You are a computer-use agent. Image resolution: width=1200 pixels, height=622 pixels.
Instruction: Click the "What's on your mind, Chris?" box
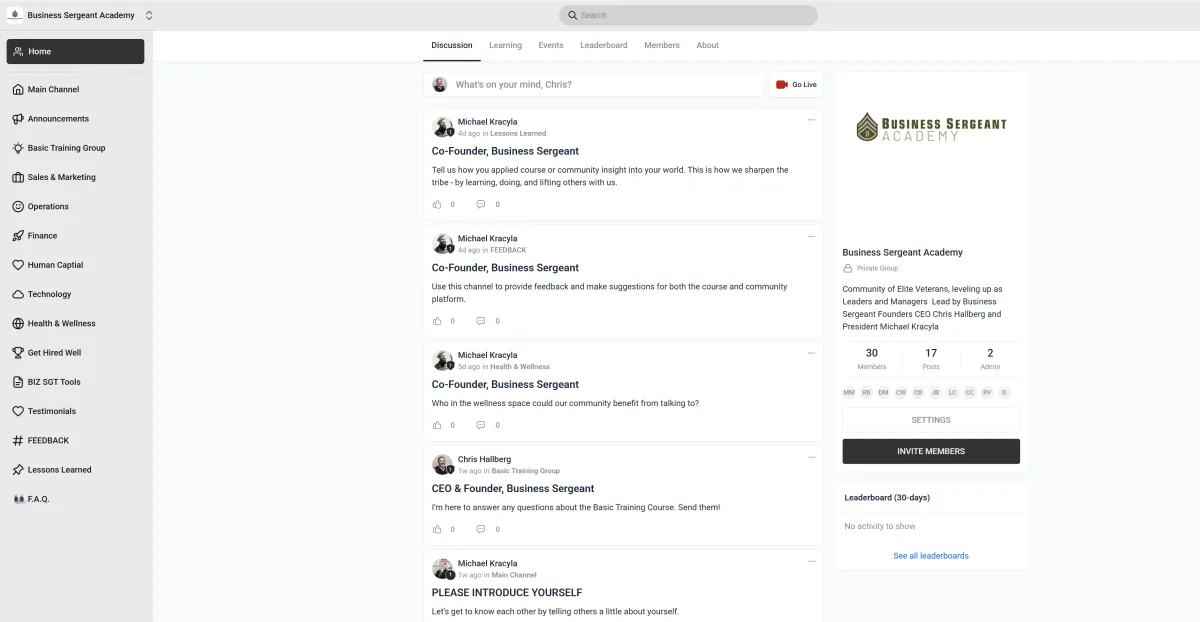pyautogui.click(x=594, y=85)
